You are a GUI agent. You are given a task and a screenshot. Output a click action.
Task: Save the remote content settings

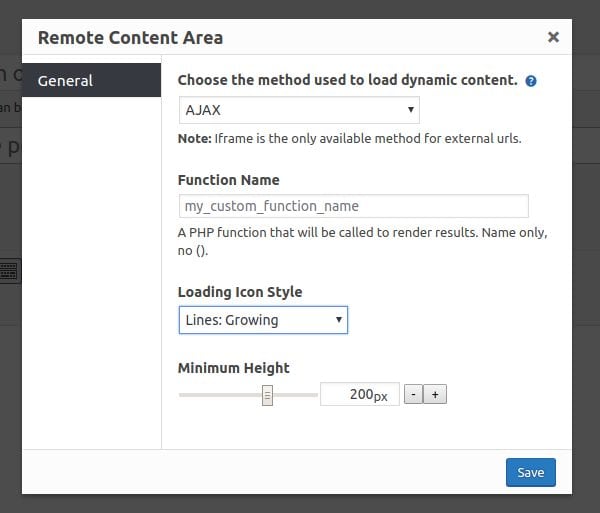pos(531,472)
